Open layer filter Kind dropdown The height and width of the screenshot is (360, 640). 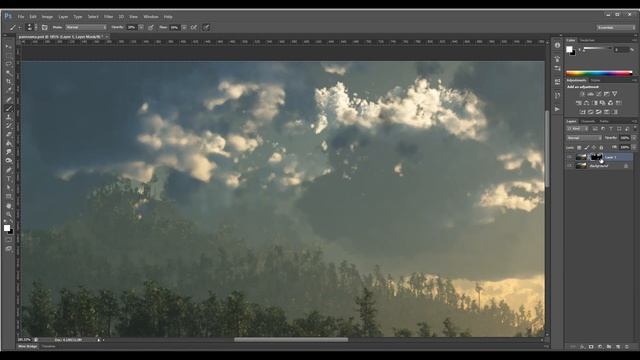[x=578, y=129]
